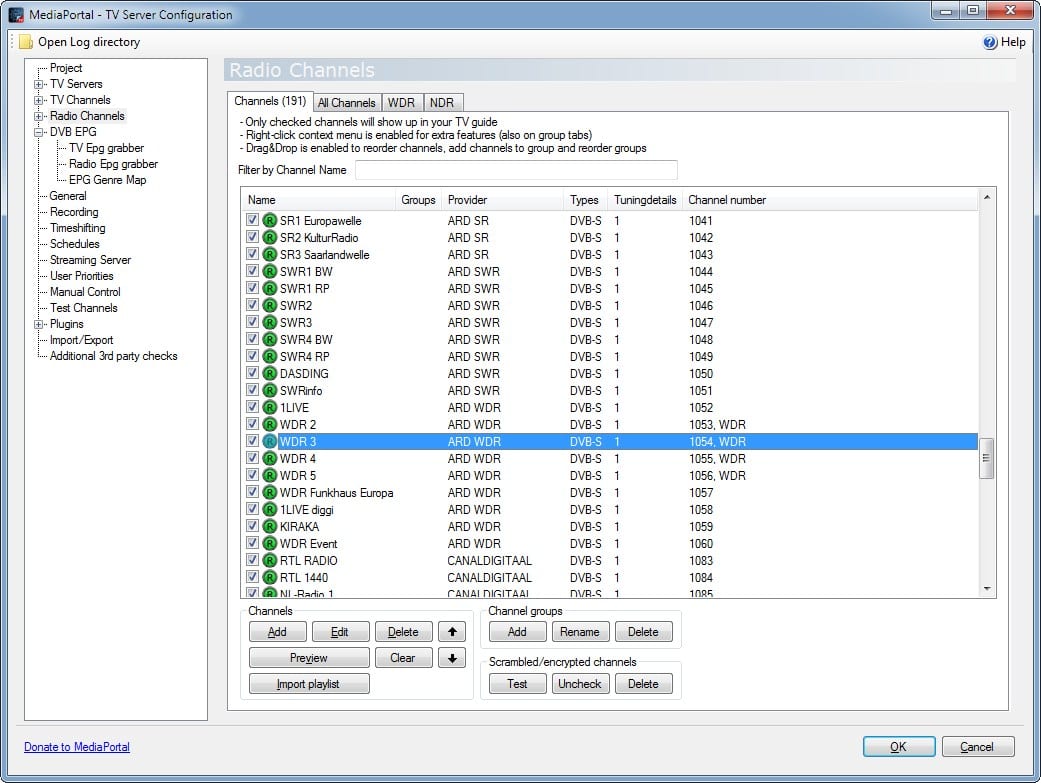Open the Donate to MediaPortal link
The height and width of the screenshot is (783, 1041).
click(77, 747)
